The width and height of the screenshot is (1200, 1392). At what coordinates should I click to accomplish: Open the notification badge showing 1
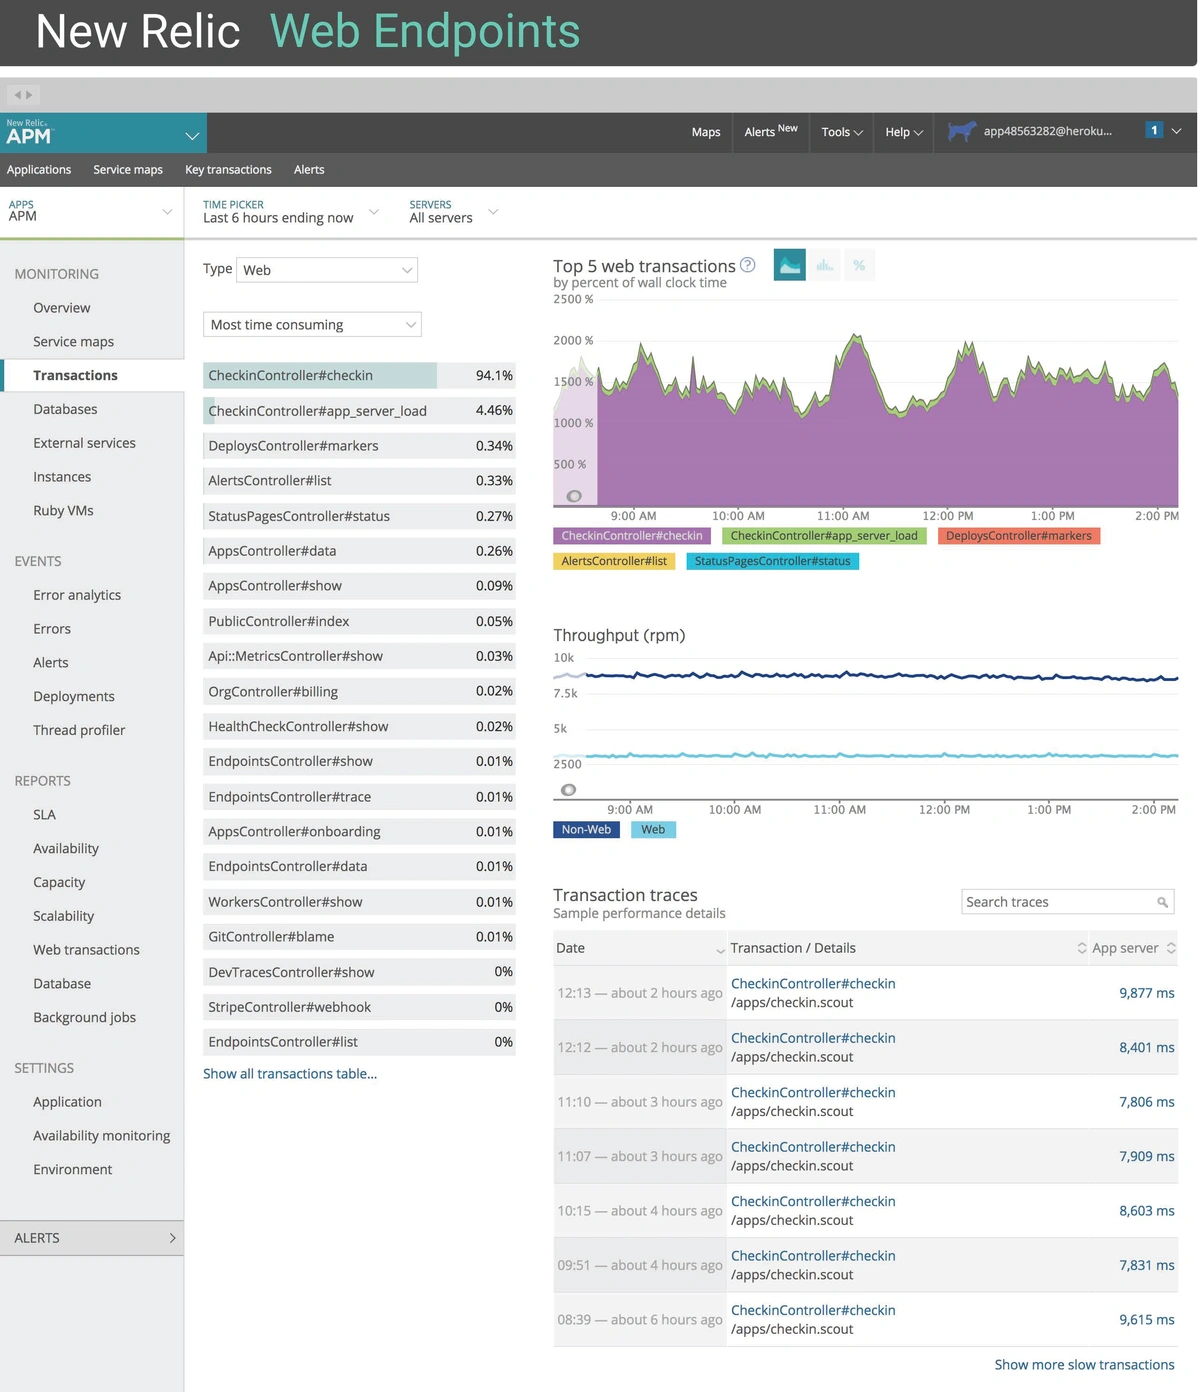click(x=1154, y=130)
